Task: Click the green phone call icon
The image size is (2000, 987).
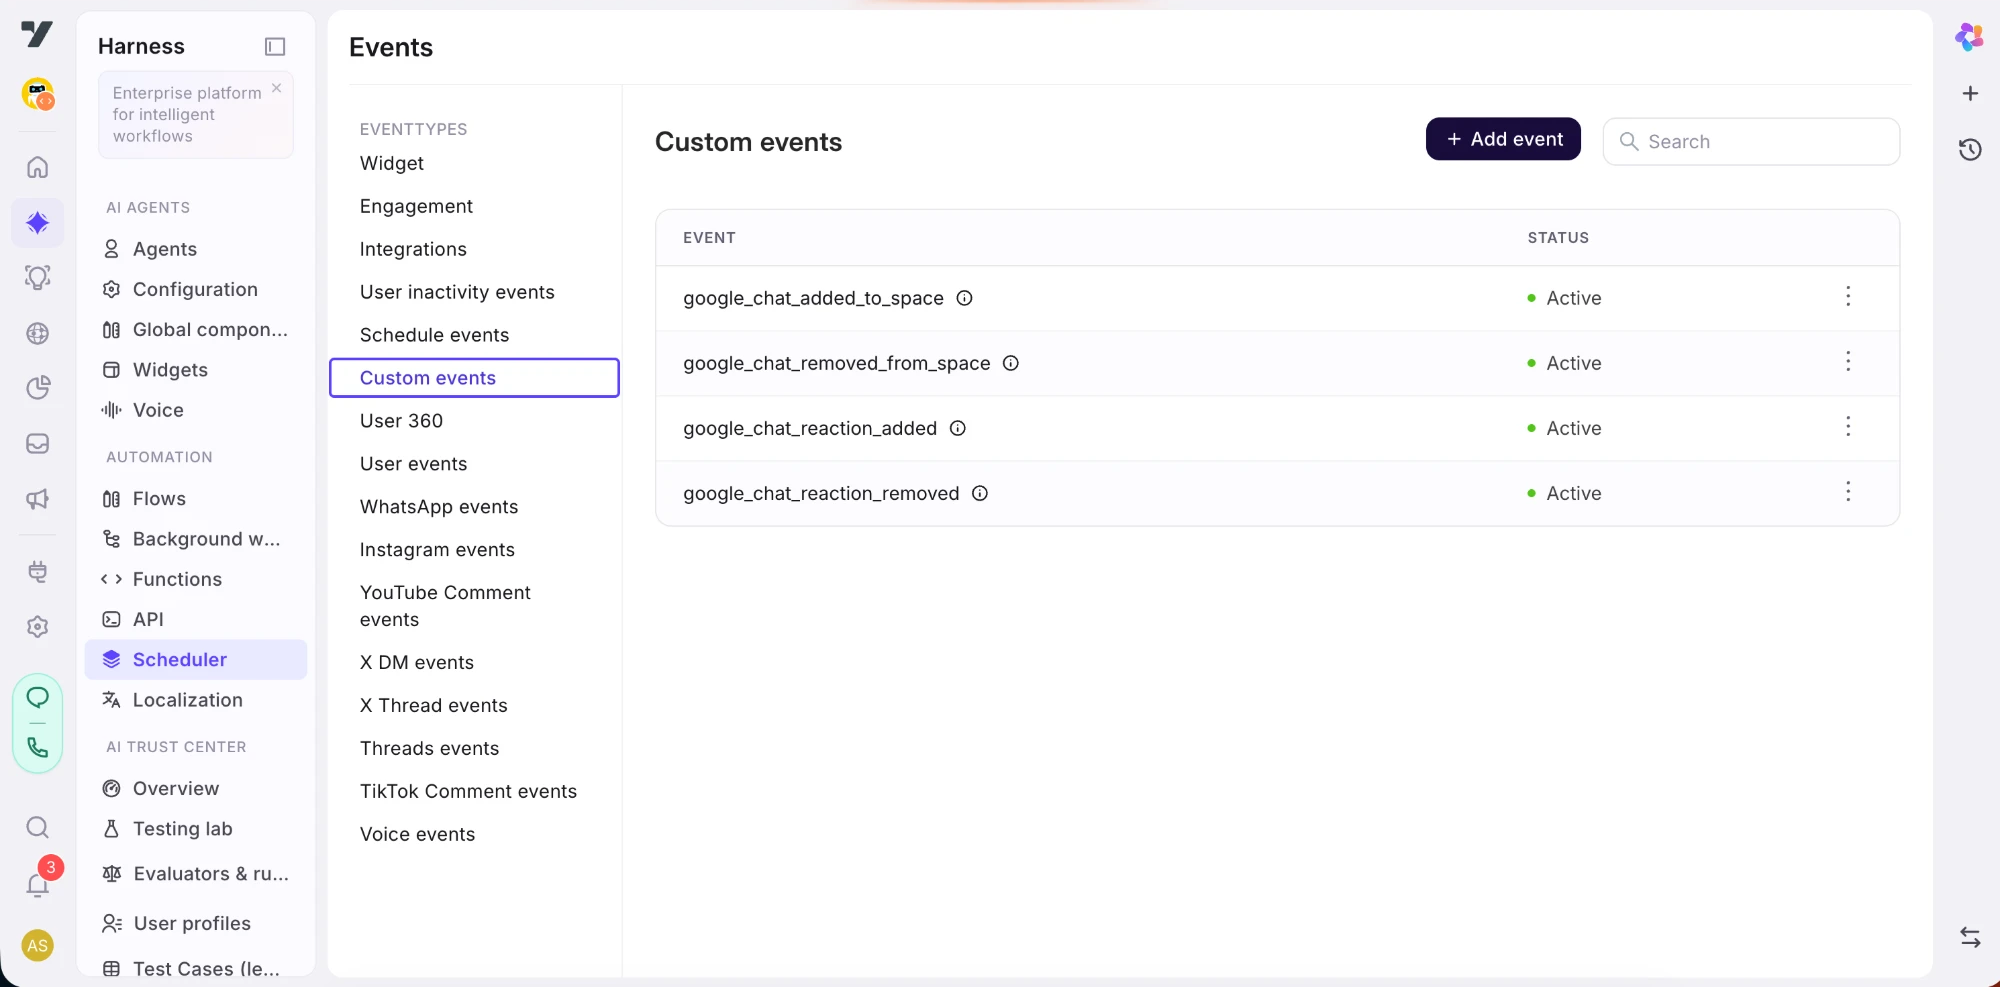Action: pyautogui.click(x=38, y=748)
